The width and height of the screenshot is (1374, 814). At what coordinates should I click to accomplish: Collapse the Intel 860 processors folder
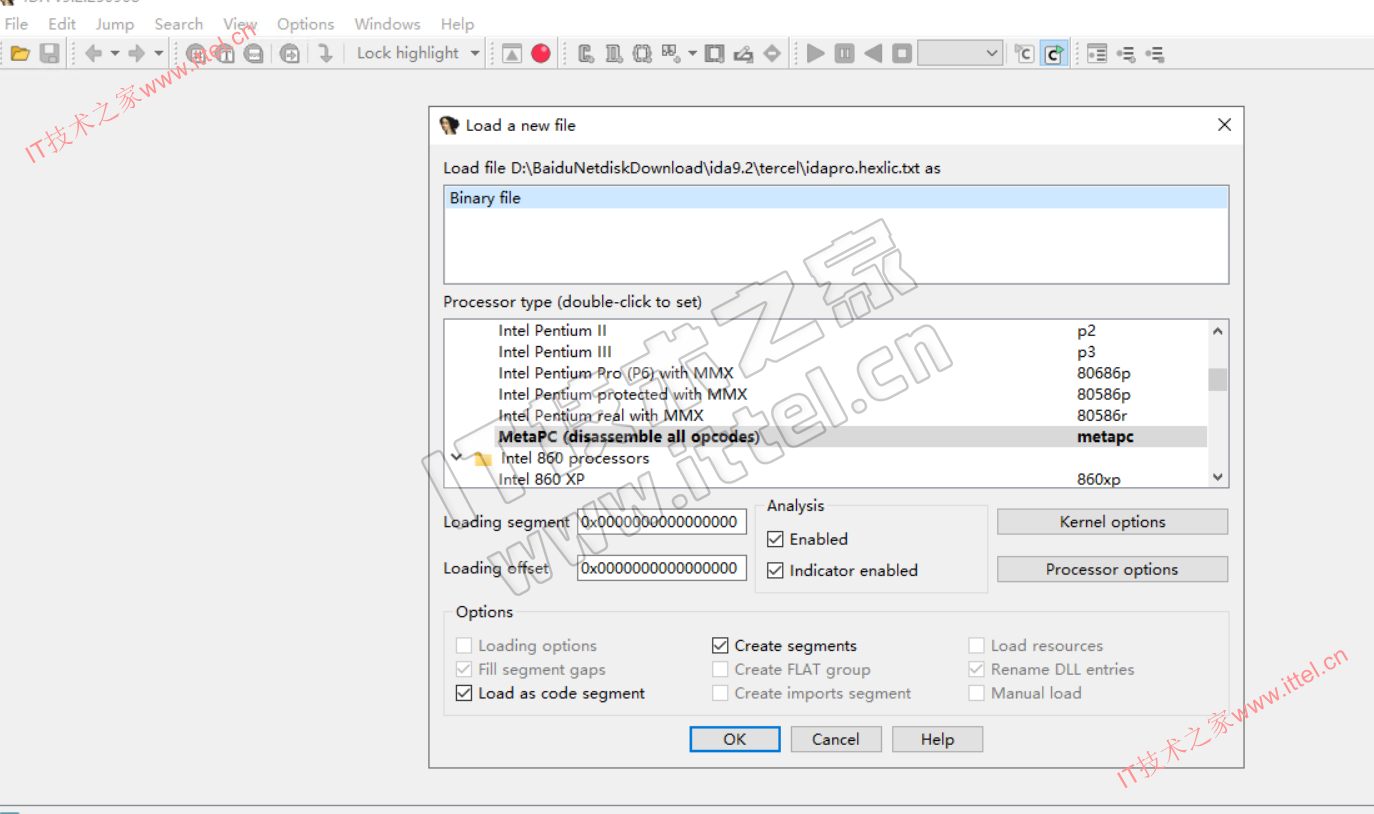point(457,458)
